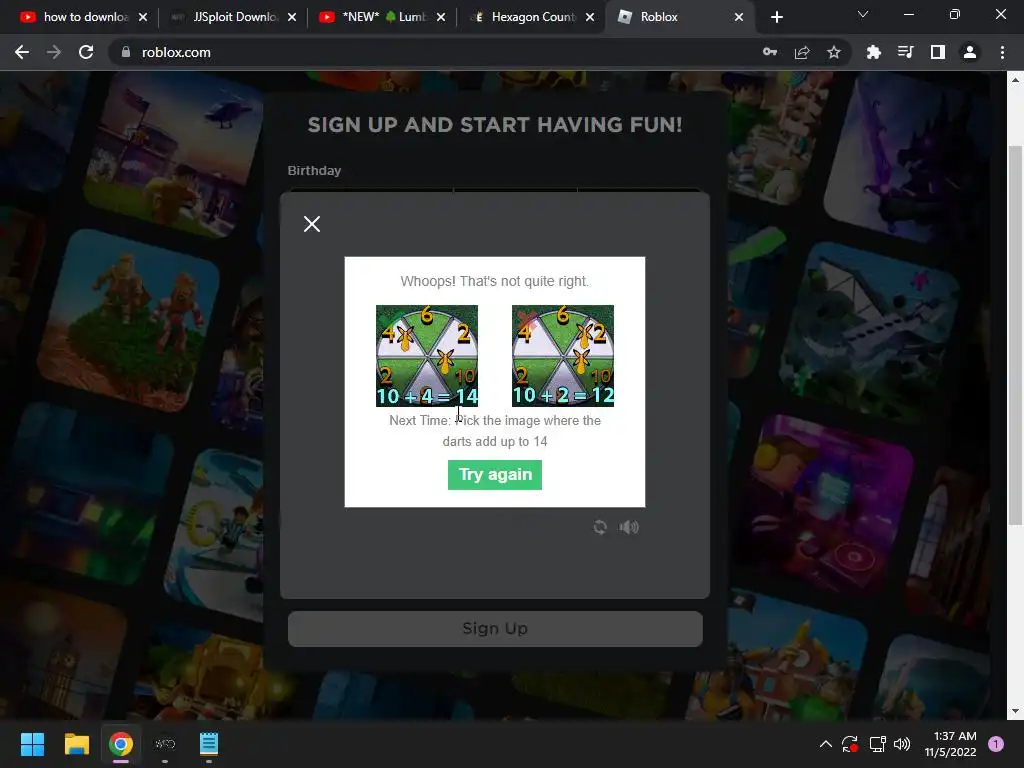The width and height of the screenshot is (1024, 768).
Task: Select the dartboard image showing 10 + 2 = 12
Action: [x=562, y=356]
